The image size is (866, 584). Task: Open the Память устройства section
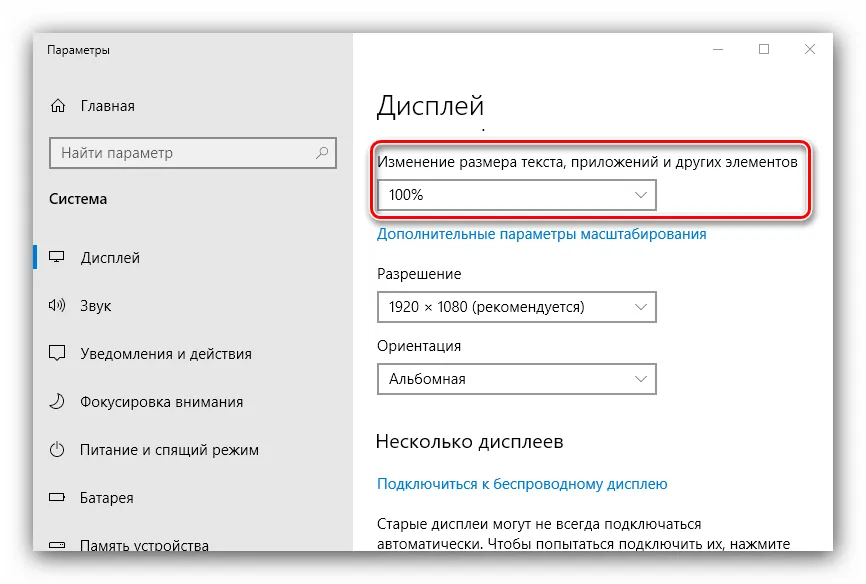(144, 545)
